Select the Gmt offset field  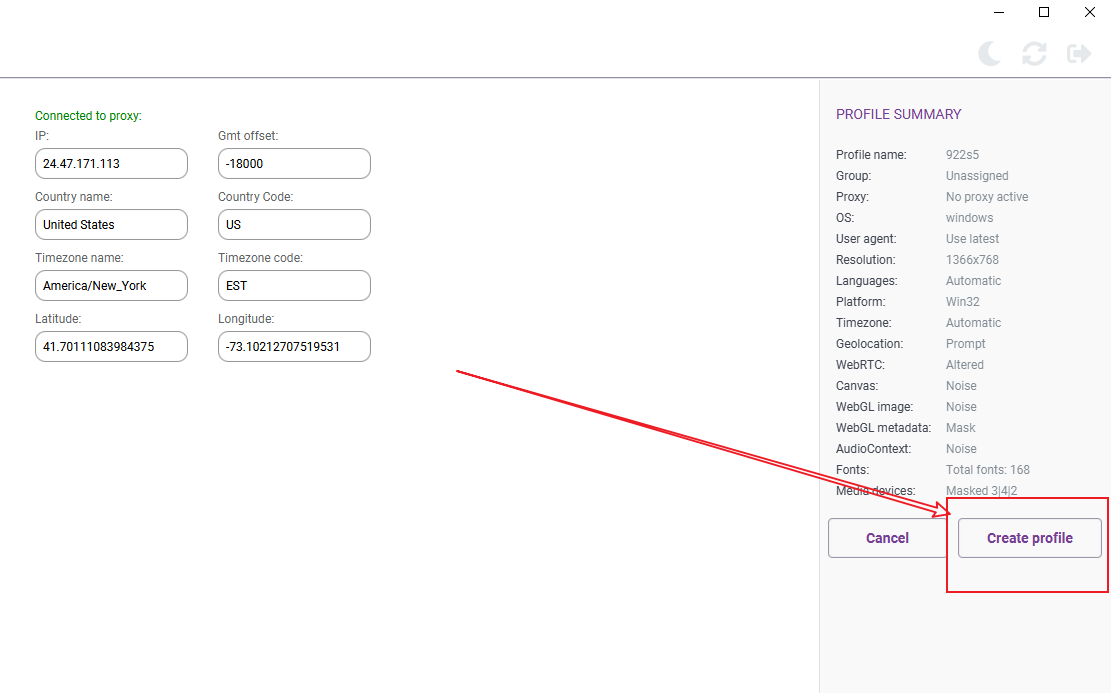coord(294,164)
